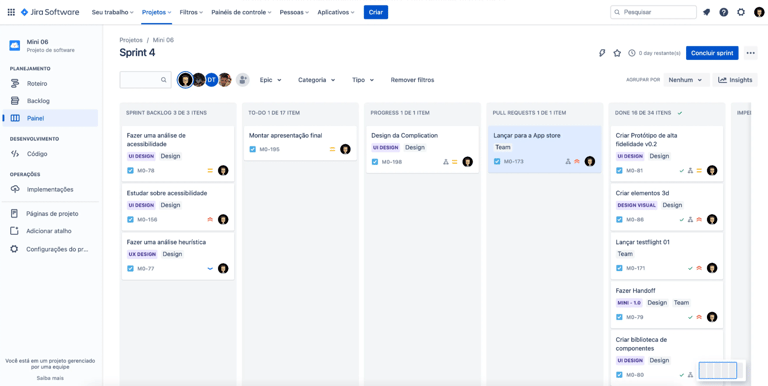Viewport: 768px width, 386px height.
Task: Click subtask icon on M0-173 card
Action: pyautogui.click(x=568, y=161)
